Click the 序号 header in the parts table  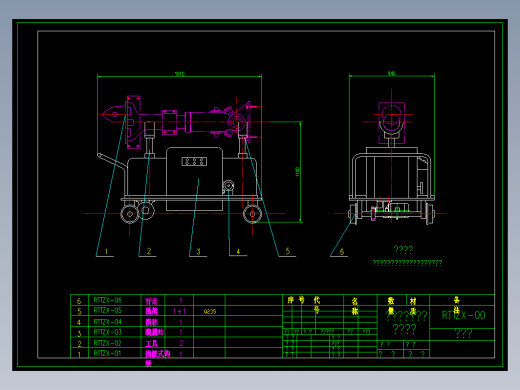[296, 300]
